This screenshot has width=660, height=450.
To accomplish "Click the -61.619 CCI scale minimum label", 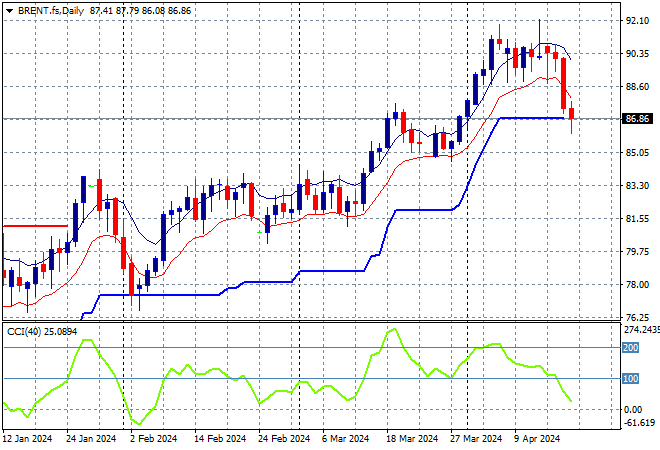I will click(638, 424).
